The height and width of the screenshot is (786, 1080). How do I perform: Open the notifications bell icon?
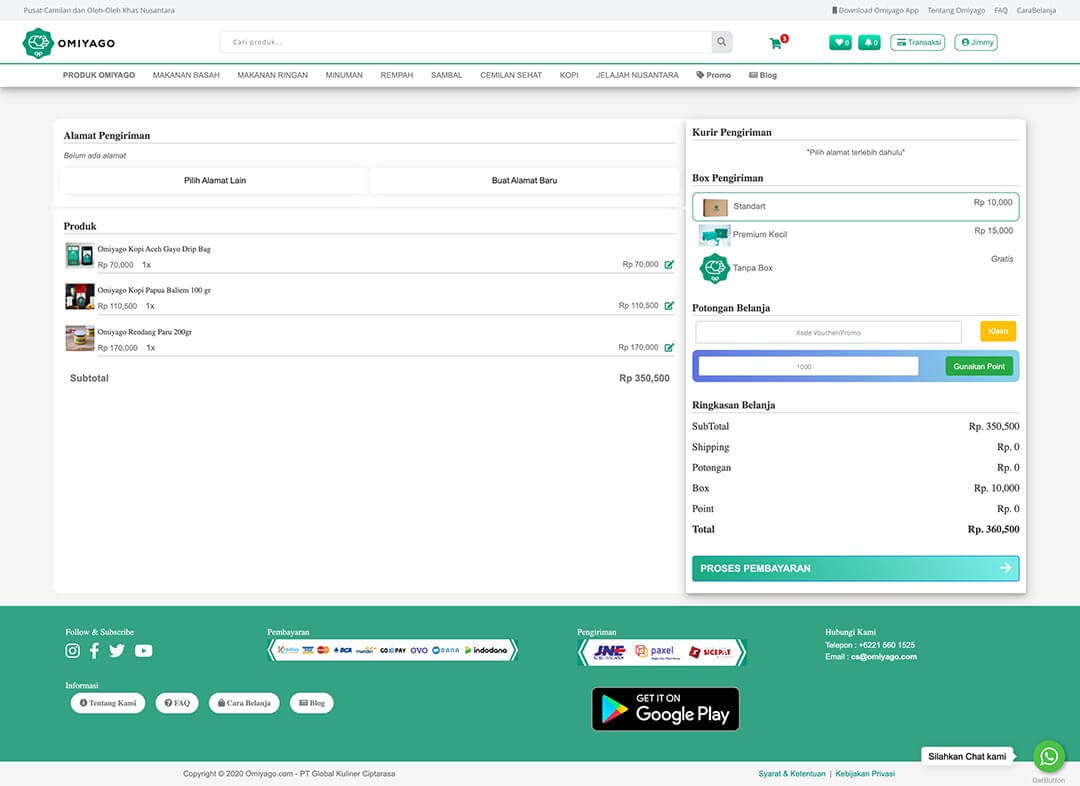(869, 43)
